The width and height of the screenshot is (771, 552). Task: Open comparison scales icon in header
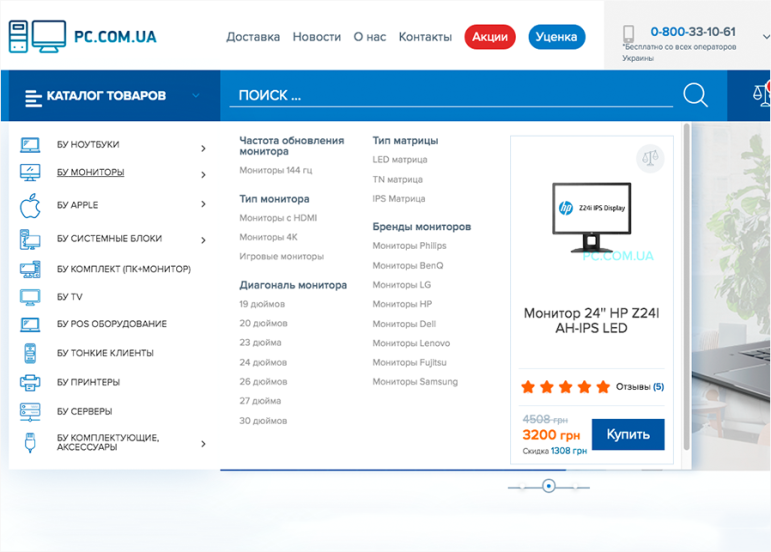[761, 95]
